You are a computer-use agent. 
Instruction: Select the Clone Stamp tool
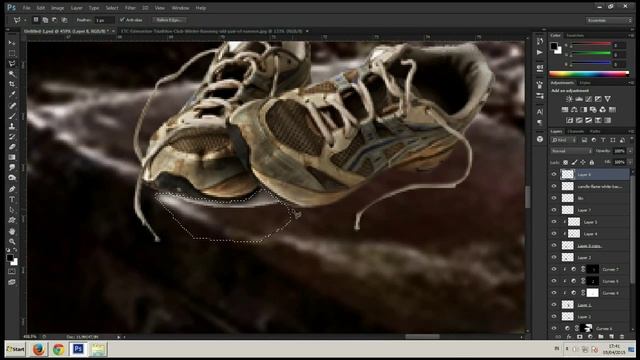point(12,126)
